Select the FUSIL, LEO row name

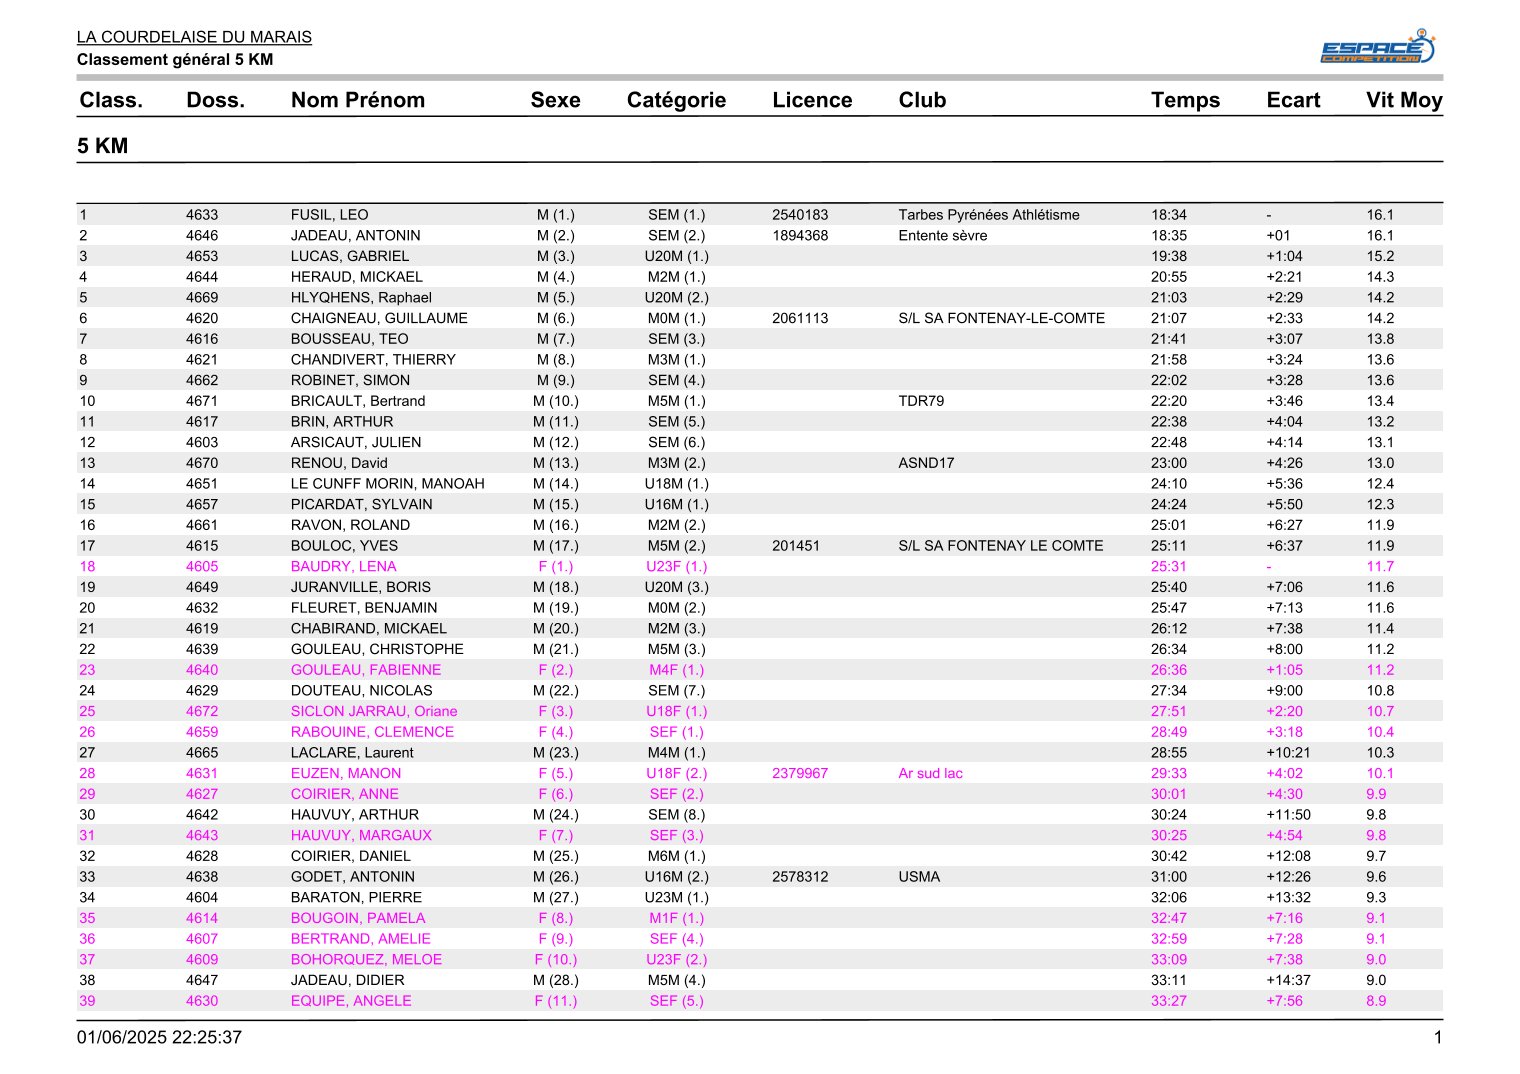(330, 215)
